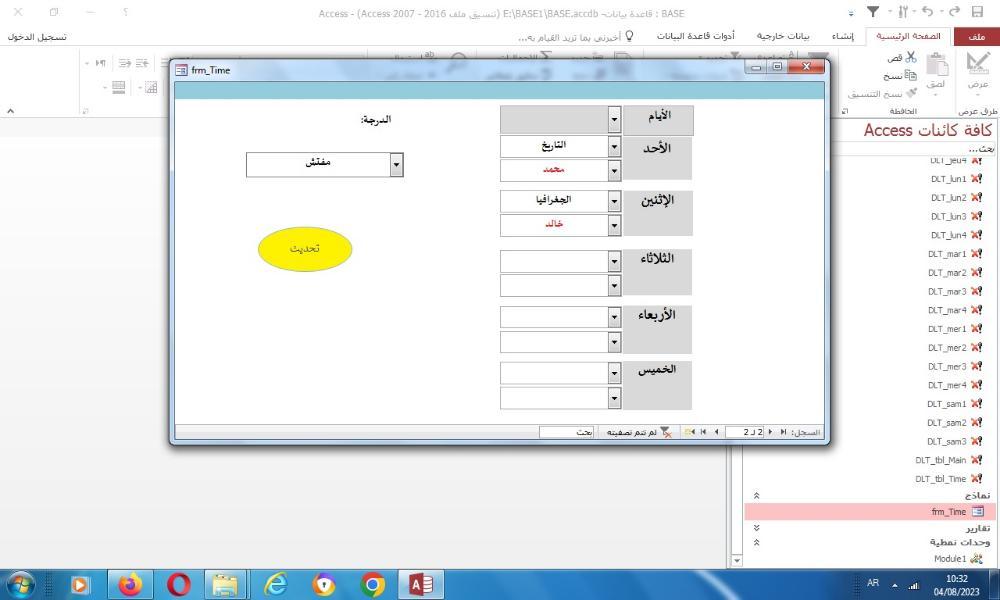Click the Save icon in quick access toolbar

pyautogui.click(x=977, y=11)
